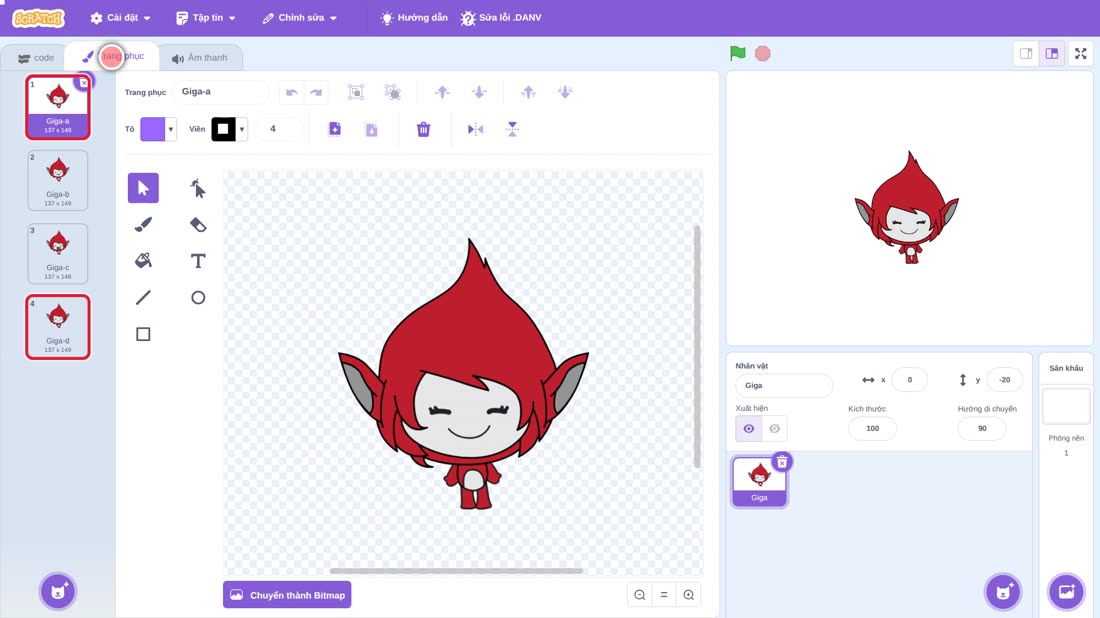The width and height of the screenshot is (1100, 618).
Task: Select the Brush tool
Action: click(x=143, y=224)
